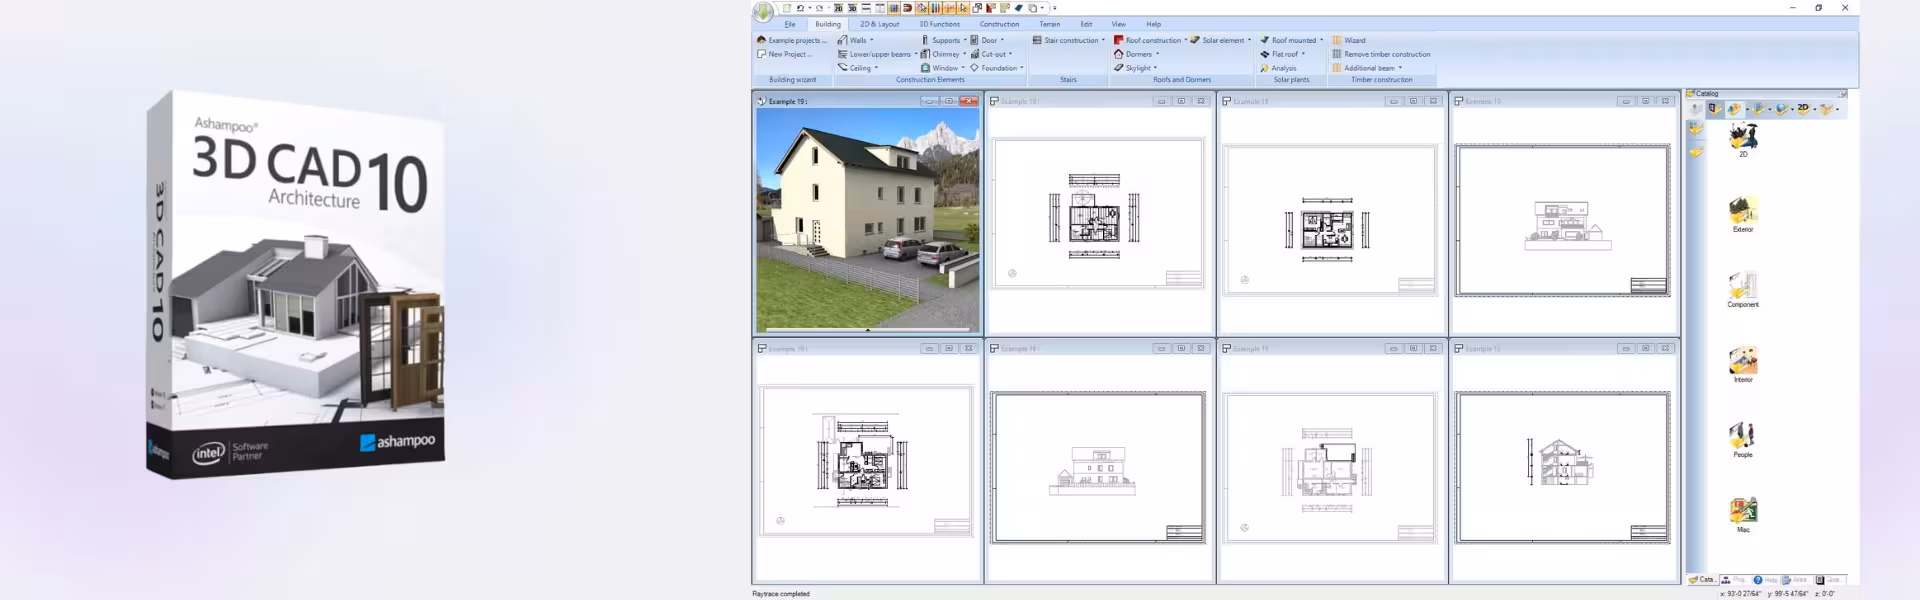Switch to the Quantities bottom panel tab
1920x600 pixels.
[1828, 579]
